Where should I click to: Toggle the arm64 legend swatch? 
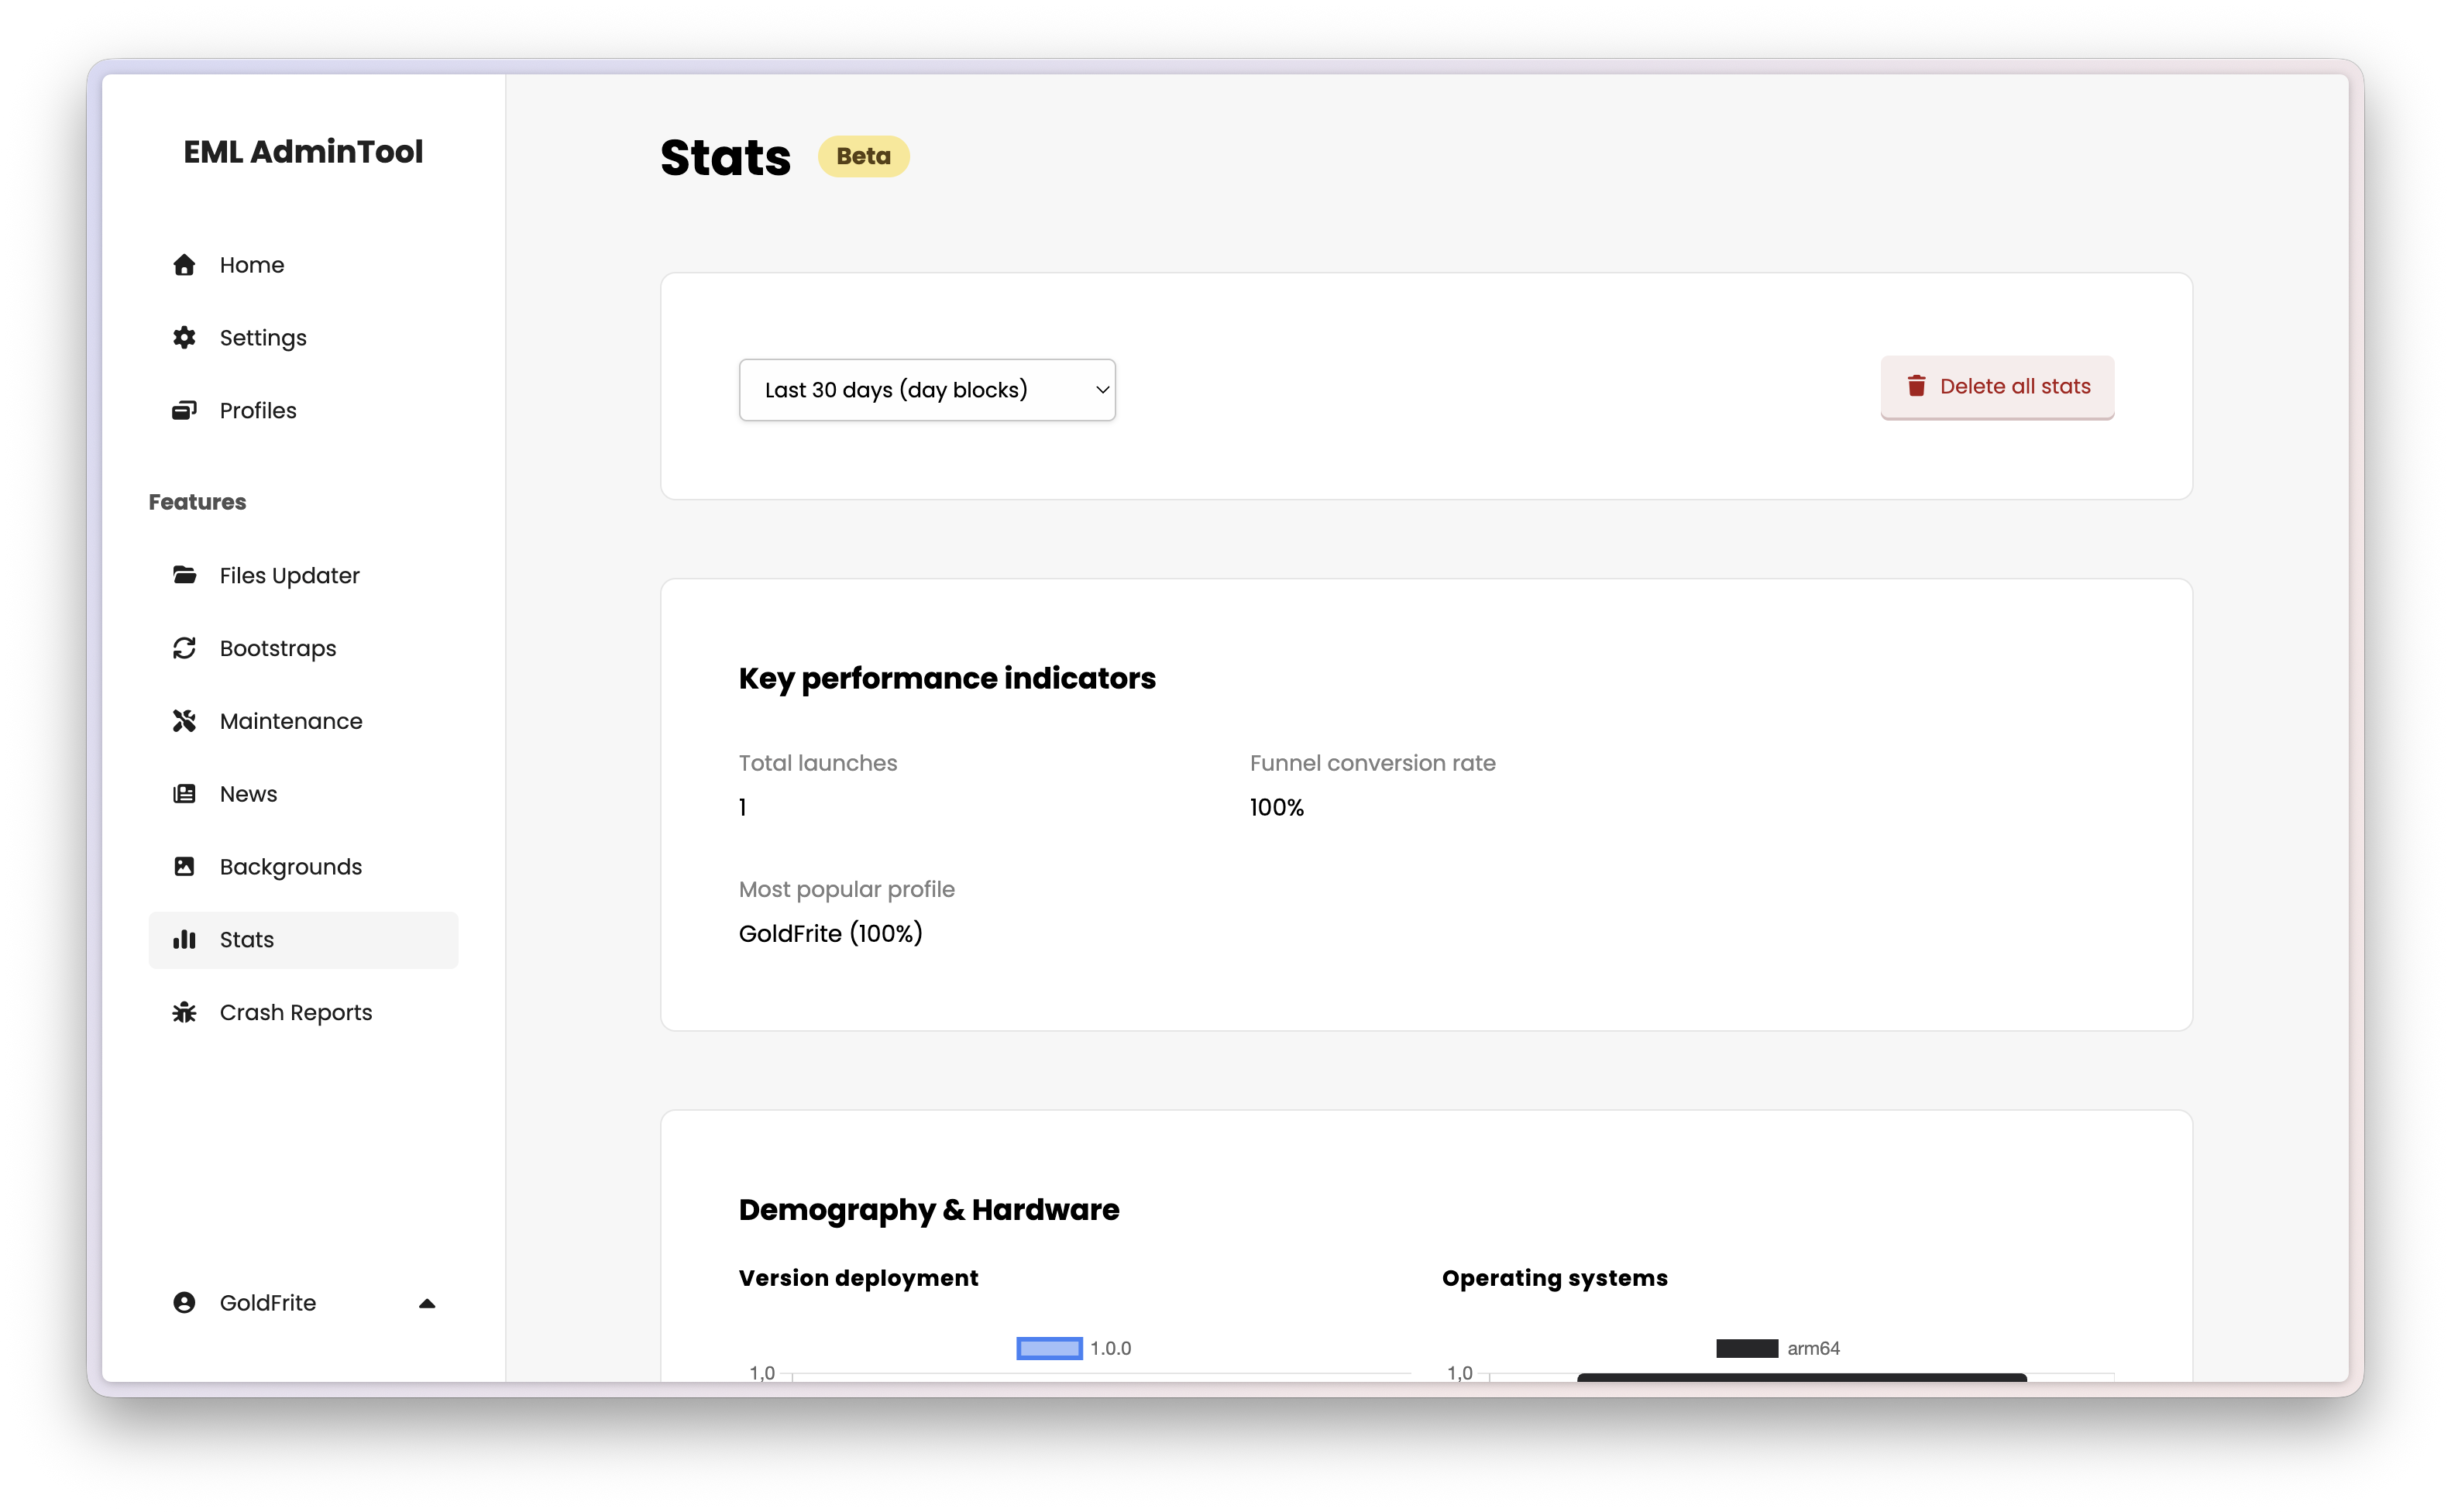click(1747, 1349)
